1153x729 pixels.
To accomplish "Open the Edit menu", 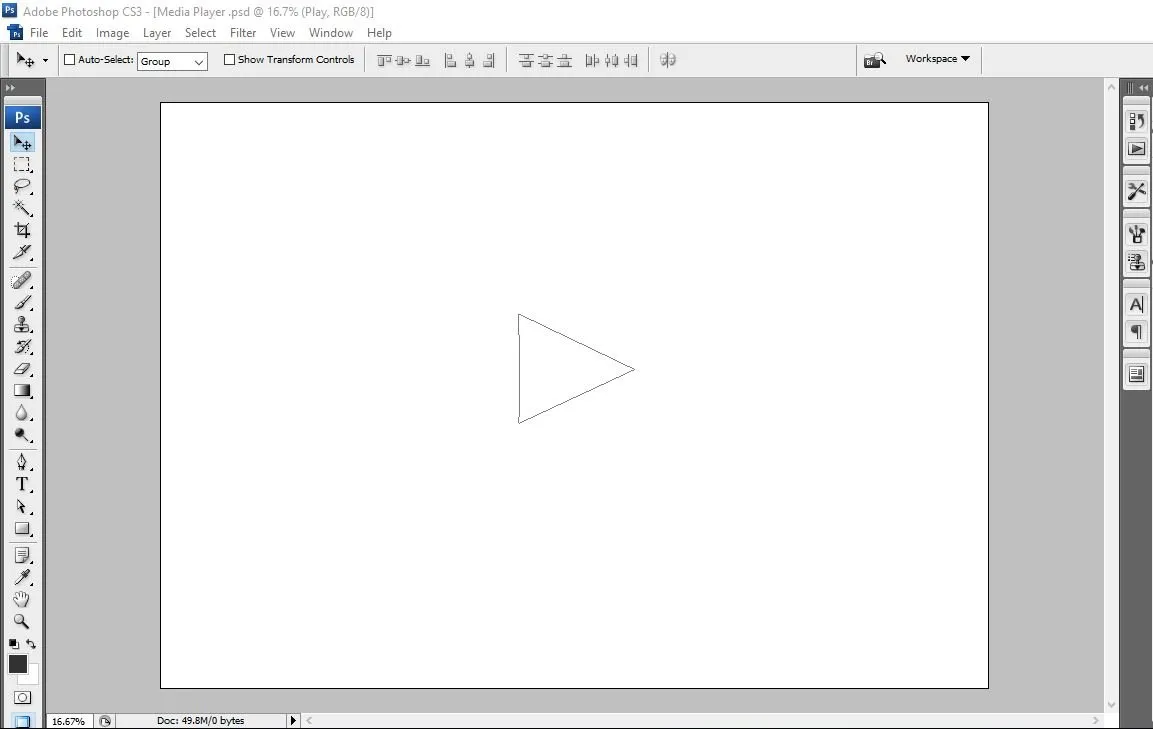I will 72,33.
